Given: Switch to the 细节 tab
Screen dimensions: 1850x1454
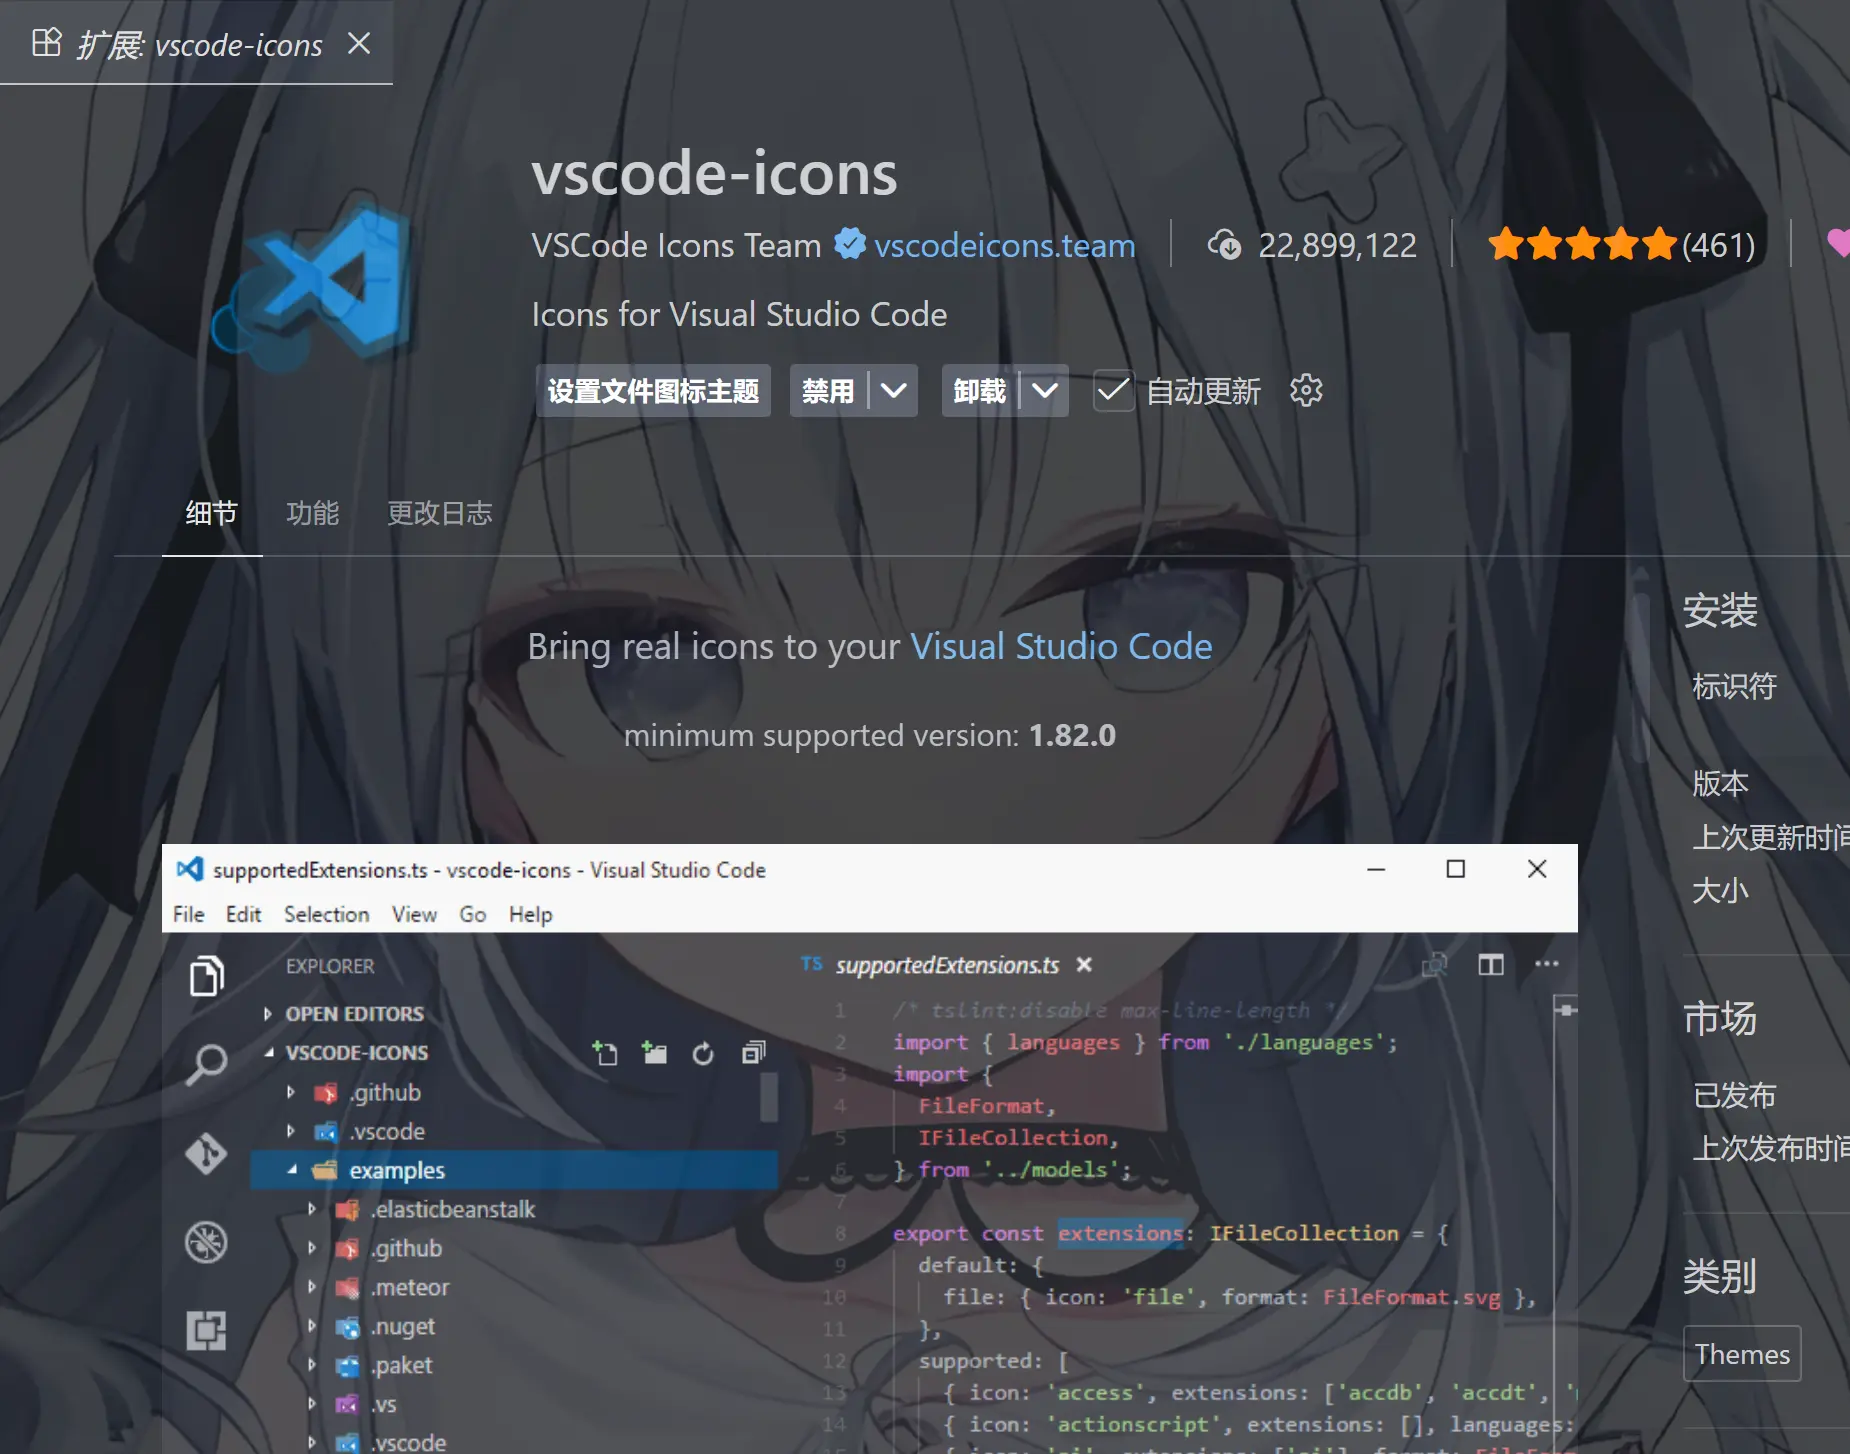Looking at the screenshot, I should coord(212,513).
